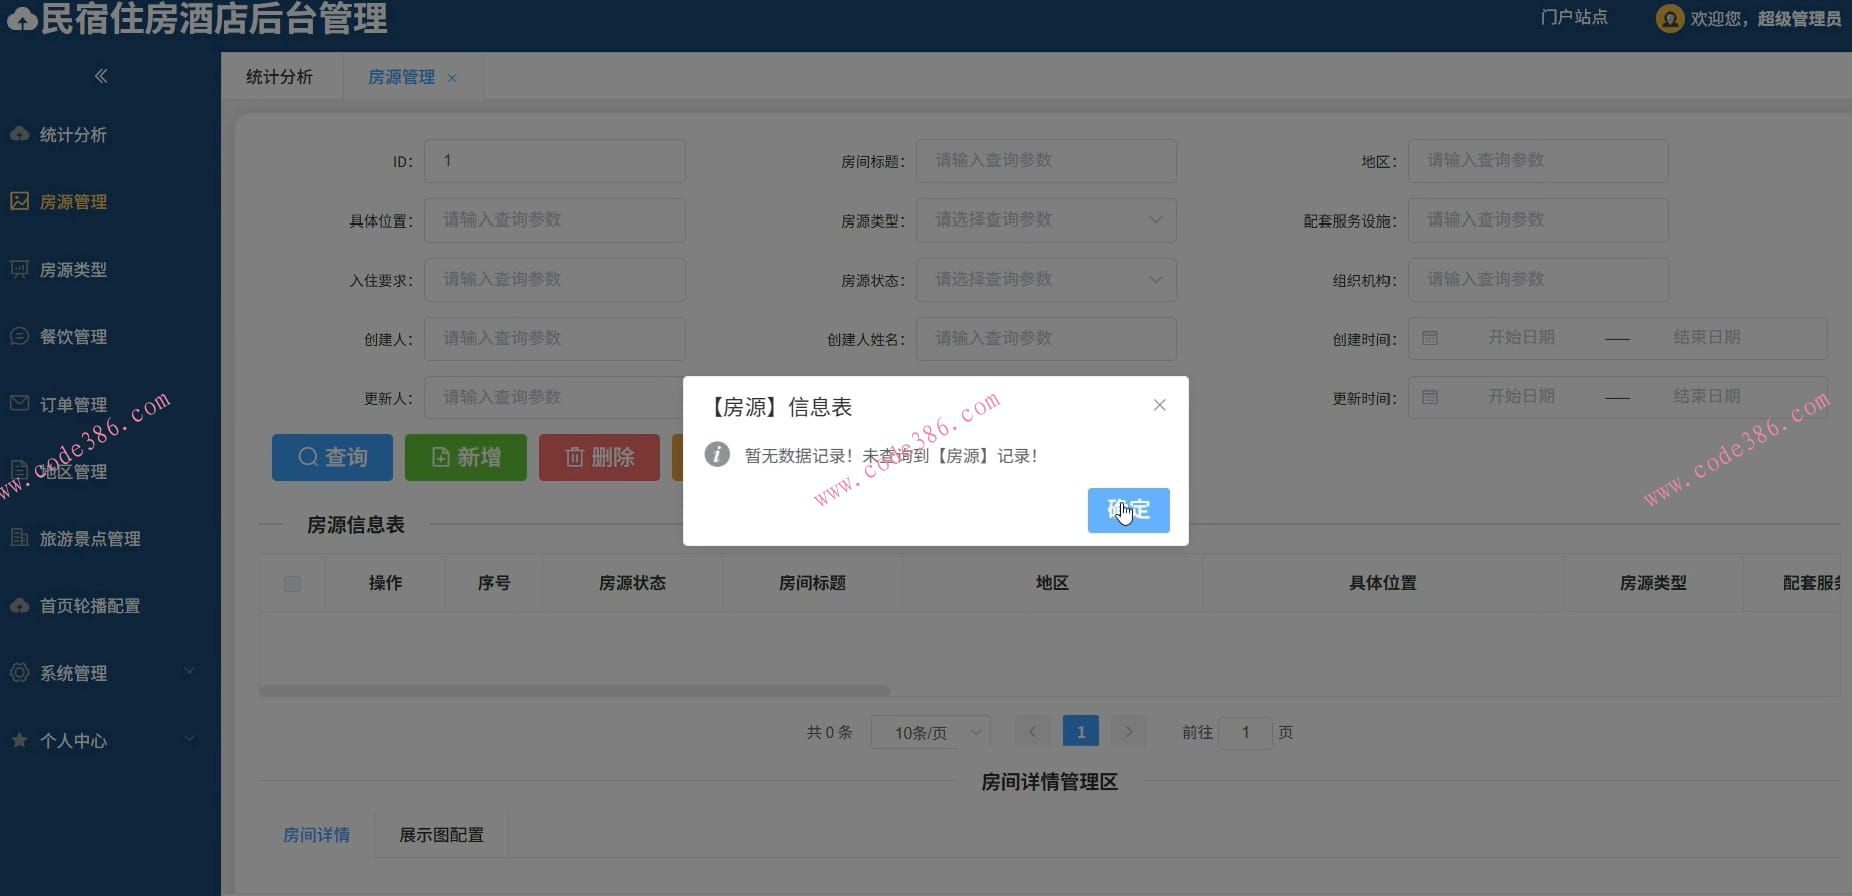
Task: Click the 房源状态 column header
Action: [x=632, y=583]
